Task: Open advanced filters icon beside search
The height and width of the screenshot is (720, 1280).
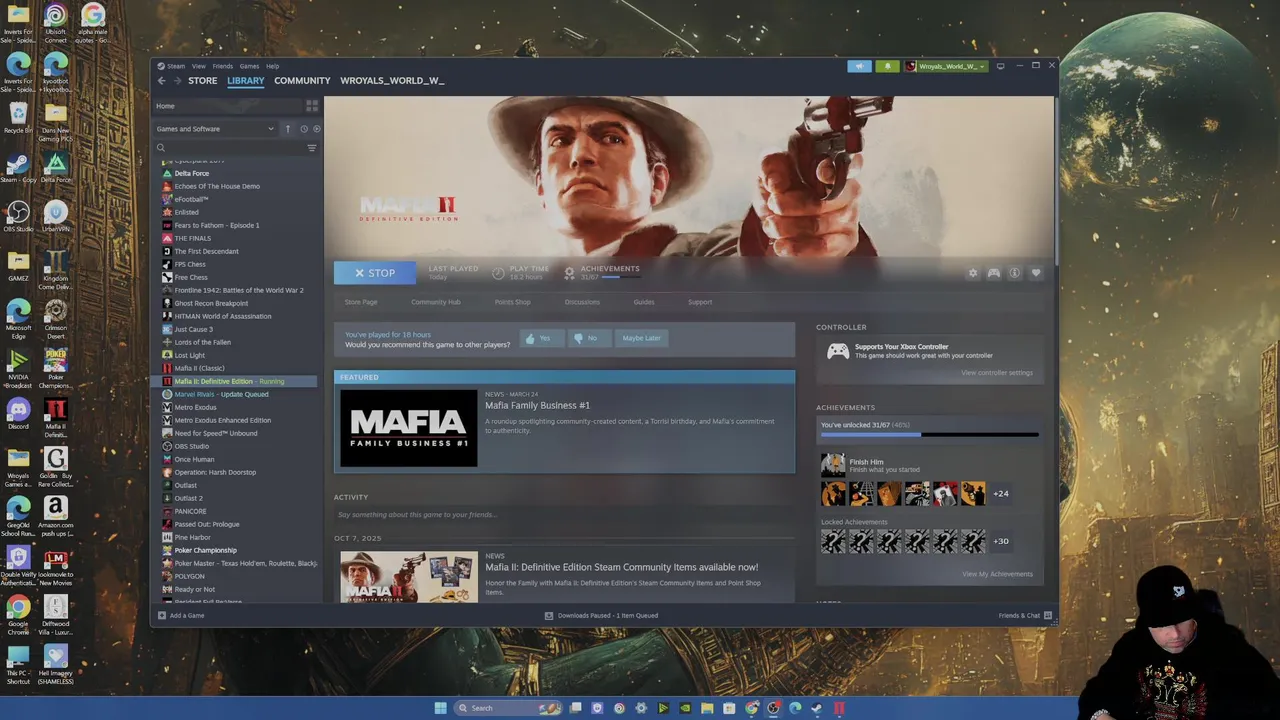Action: (311, 148)
